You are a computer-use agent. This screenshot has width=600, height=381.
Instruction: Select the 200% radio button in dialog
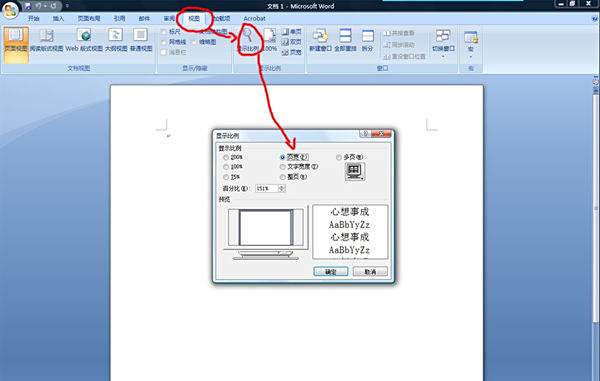click(226, 157)
